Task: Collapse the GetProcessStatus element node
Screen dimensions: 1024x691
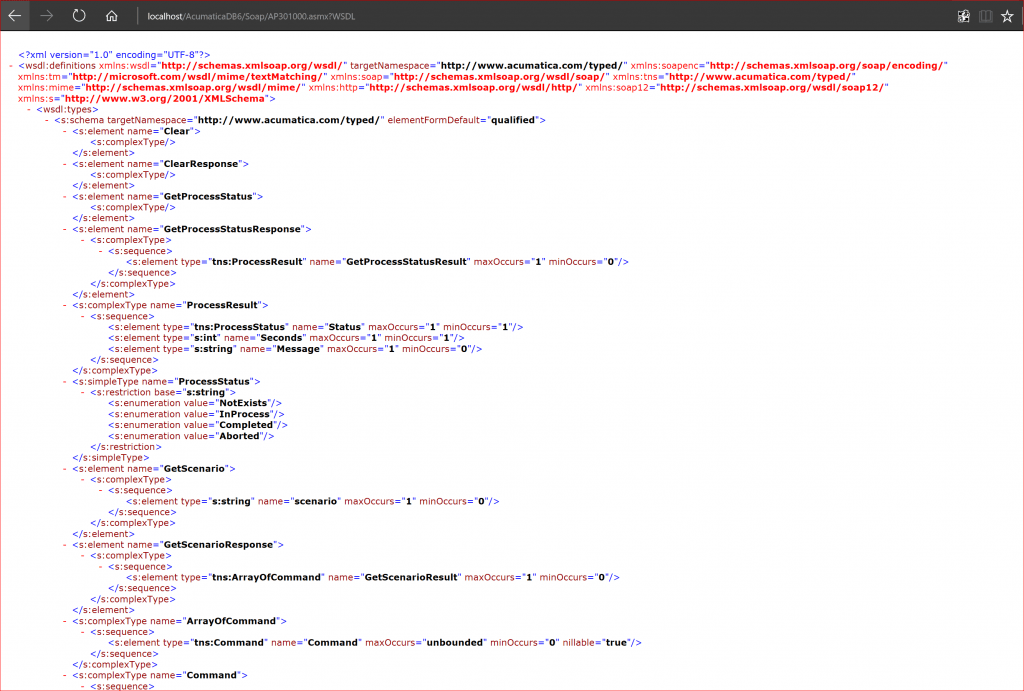Action: pyautogui.click(x=65, y=197)
